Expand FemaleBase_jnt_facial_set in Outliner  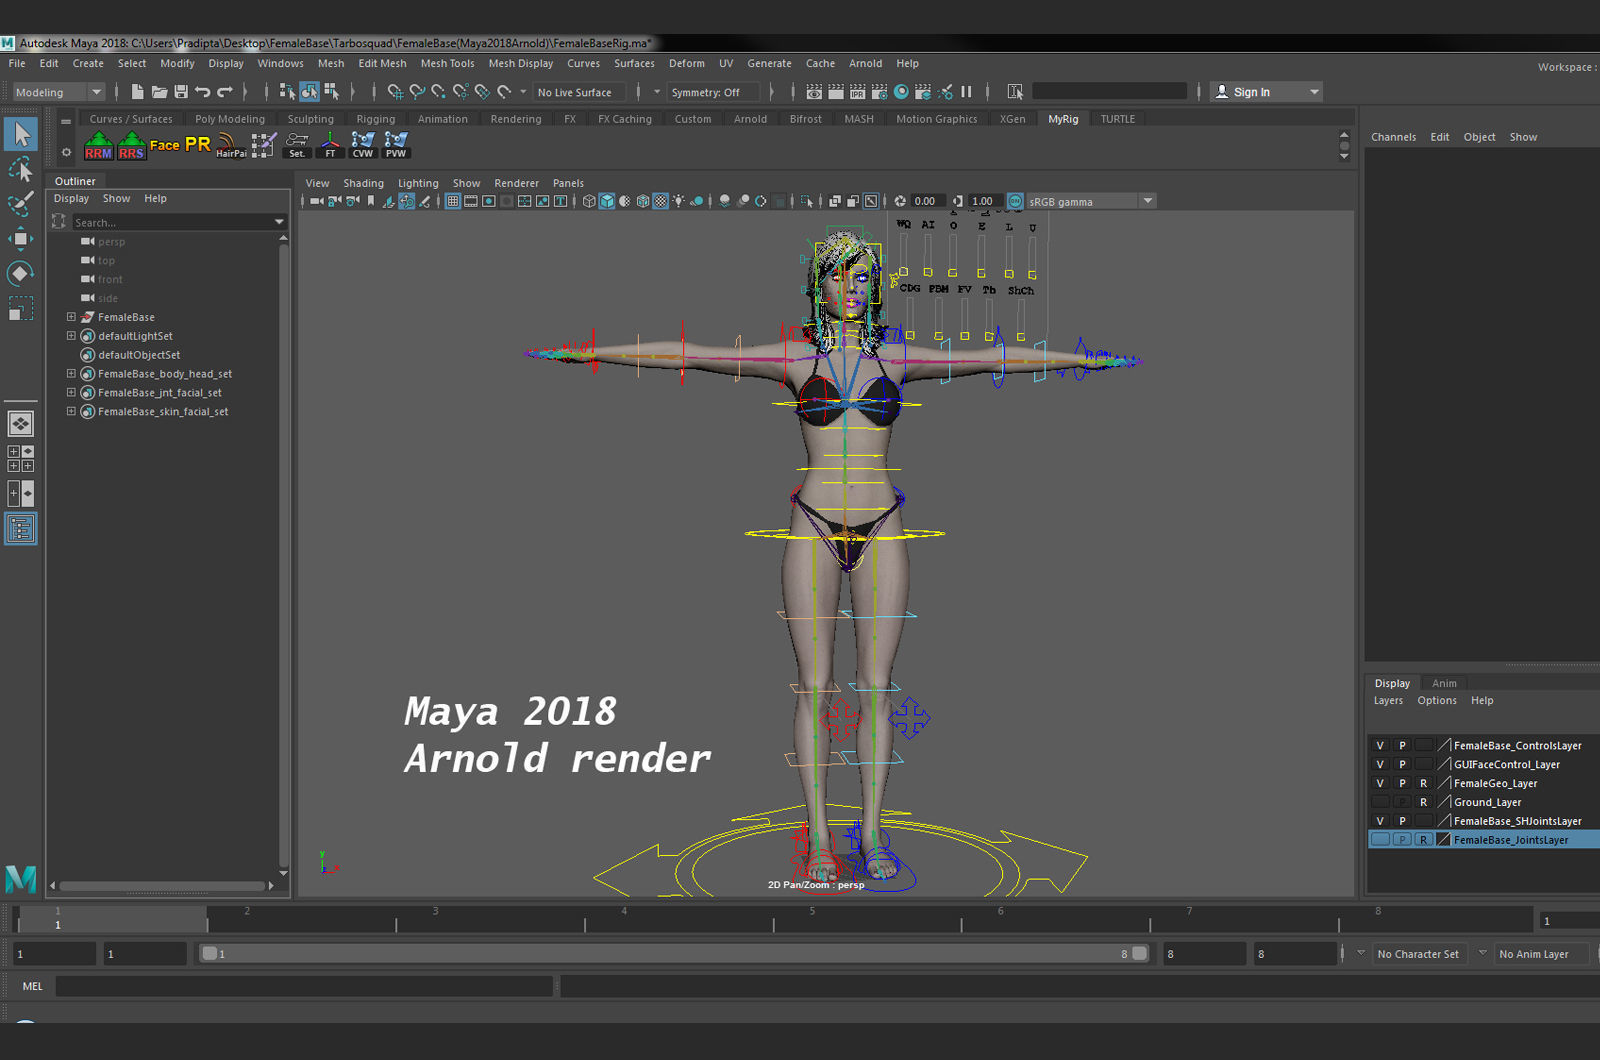[x=71, y=393]
